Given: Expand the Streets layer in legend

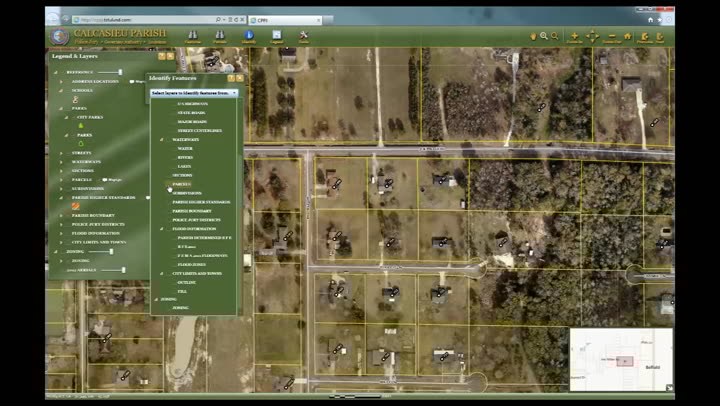Looking at the screenshot, I should [61, 153].
